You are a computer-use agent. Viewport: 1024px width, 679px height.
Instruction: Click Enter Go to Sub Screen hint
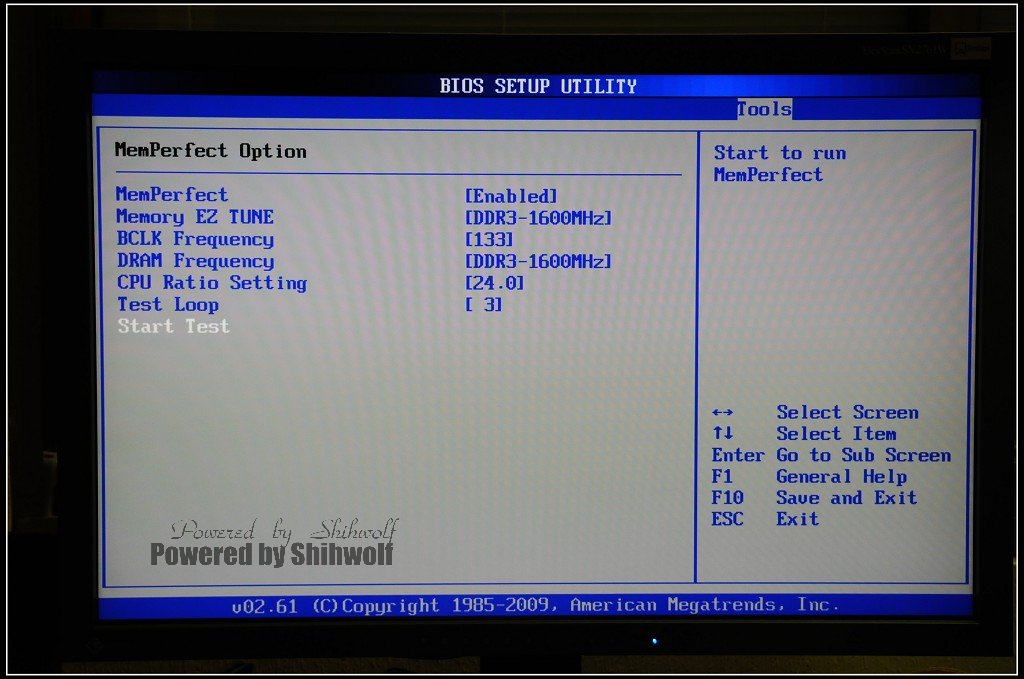tap(831, 455)
